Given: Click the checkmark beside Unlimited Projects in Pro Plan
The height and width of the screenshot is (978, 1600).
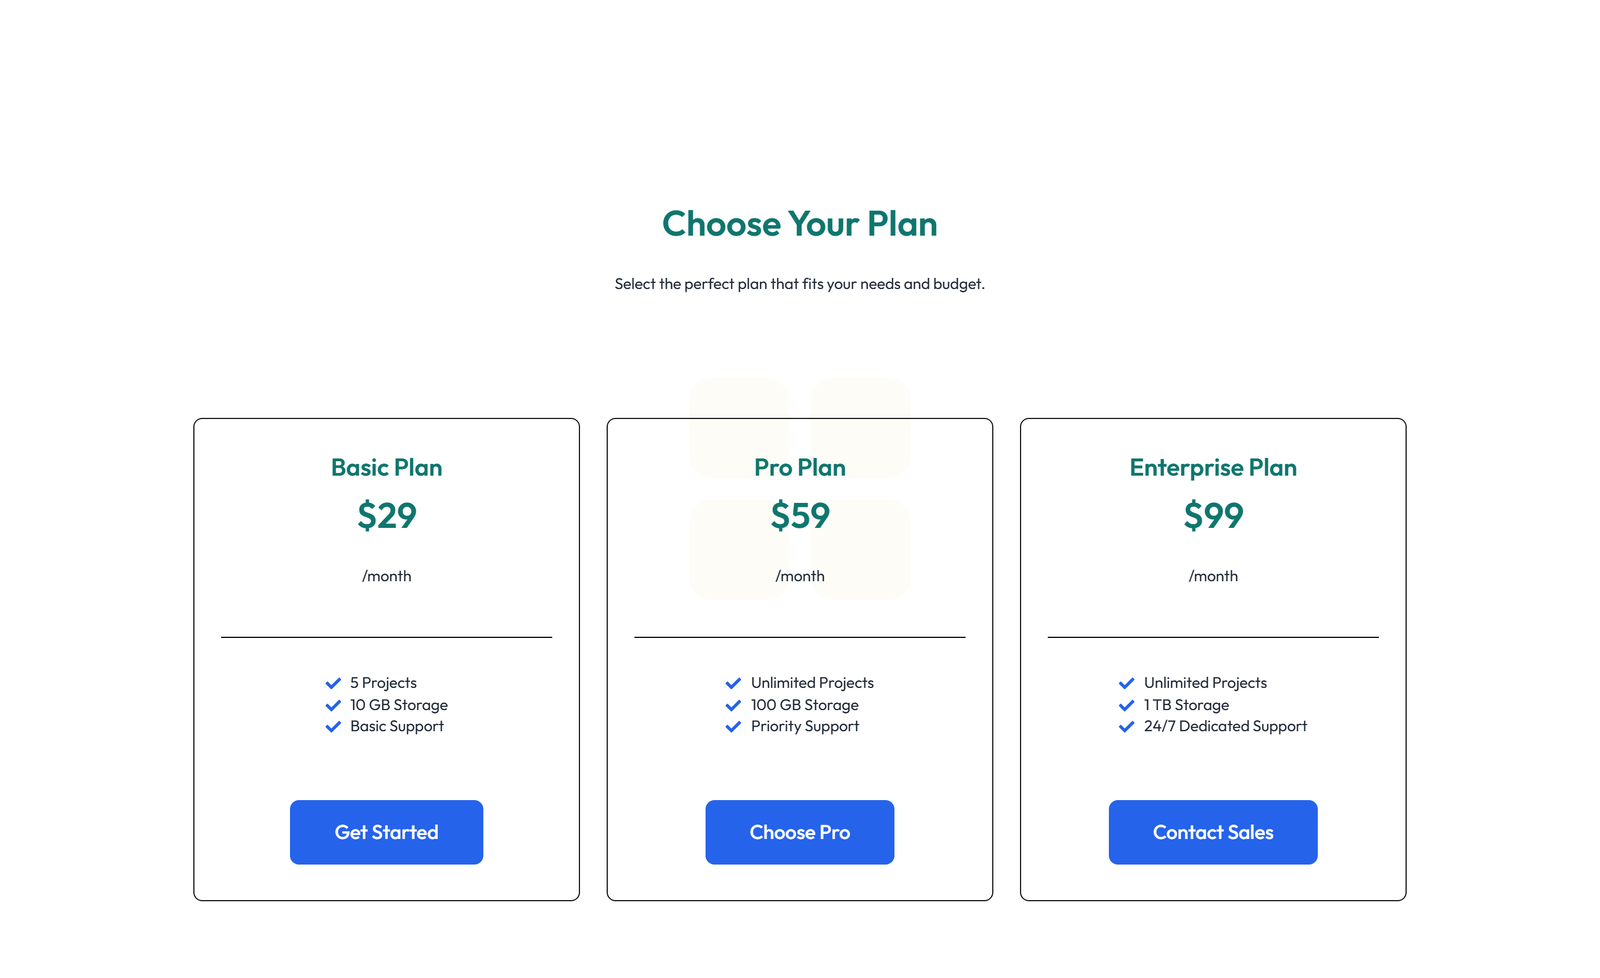Looking at the screenshot, I should [x=733, y=683].
